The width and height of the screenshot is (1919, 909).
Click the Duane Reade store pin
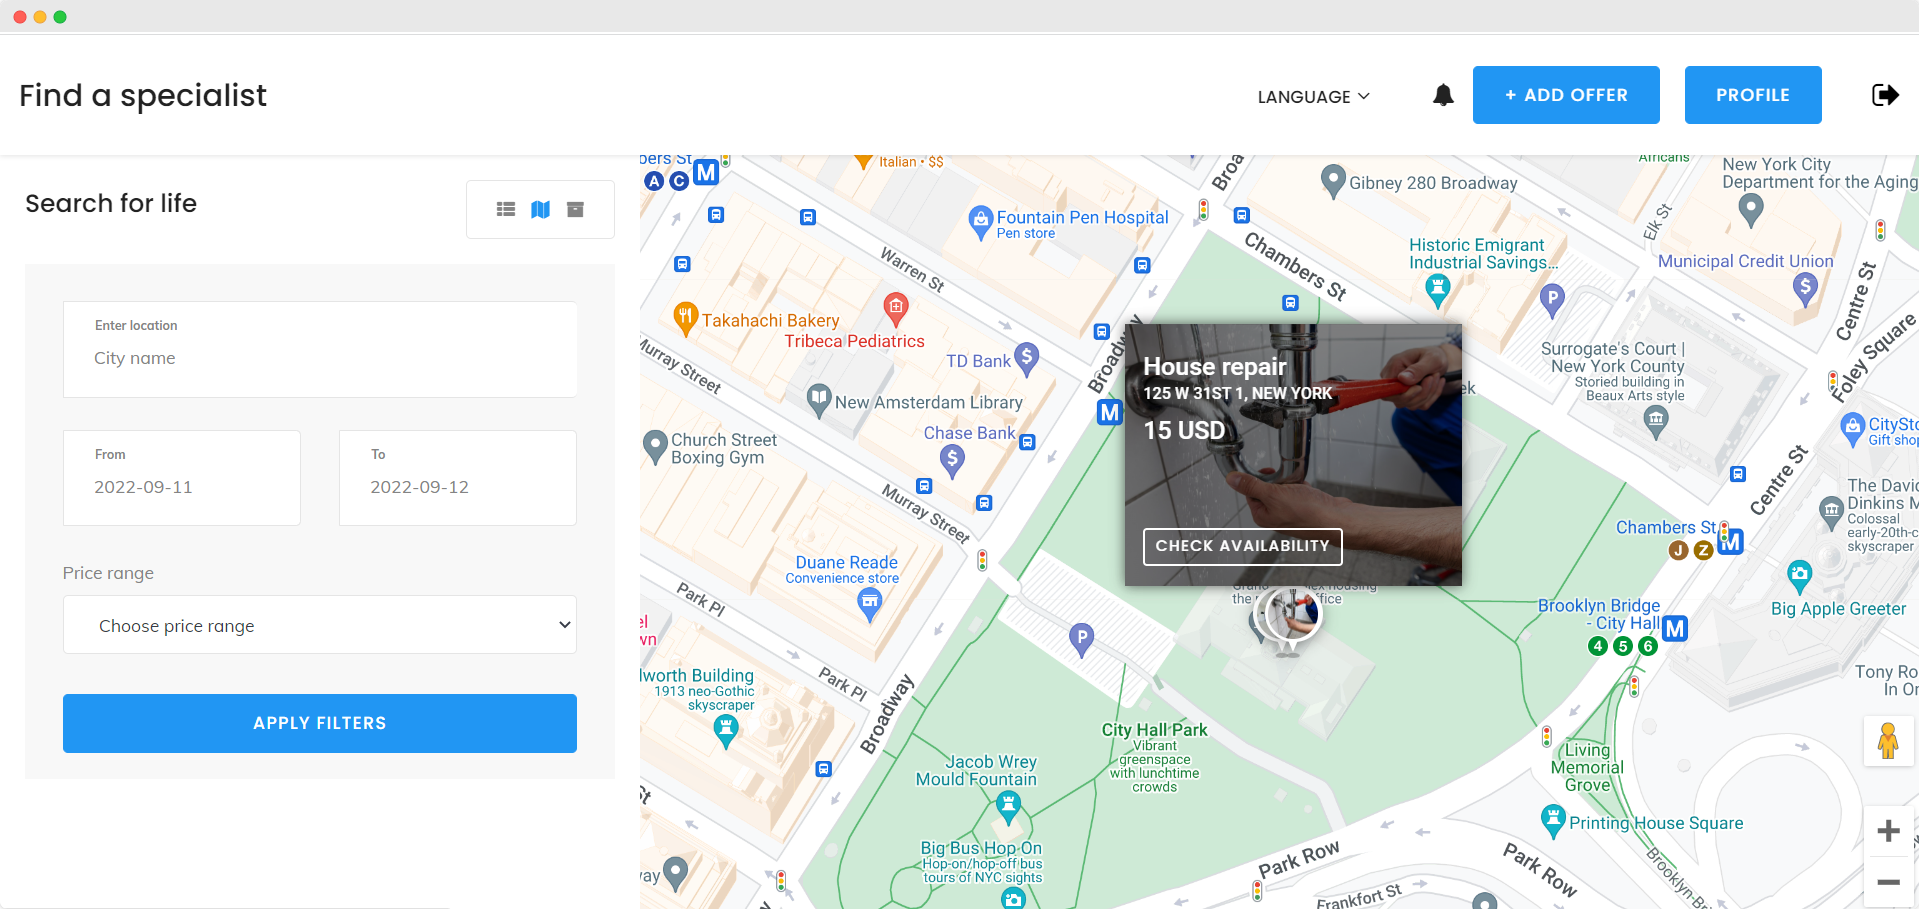tap(870, 604)
